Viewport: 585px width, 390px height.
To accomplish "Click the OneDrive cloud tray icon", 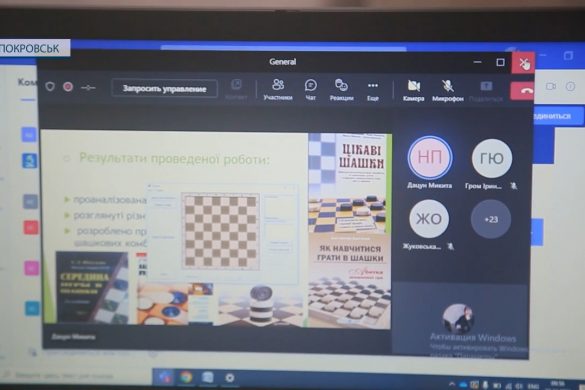I will pyautogui.click(x=463, y=385).
